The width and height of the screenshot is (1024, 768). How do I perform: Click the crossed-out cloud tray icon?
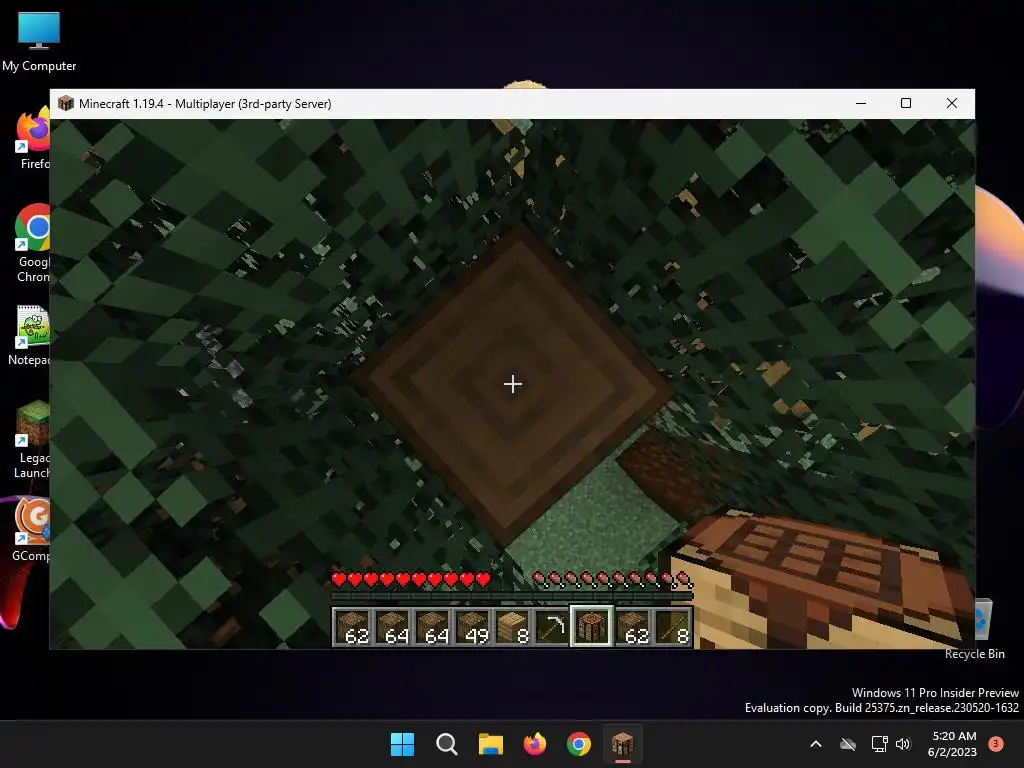(x=848, y=744)
